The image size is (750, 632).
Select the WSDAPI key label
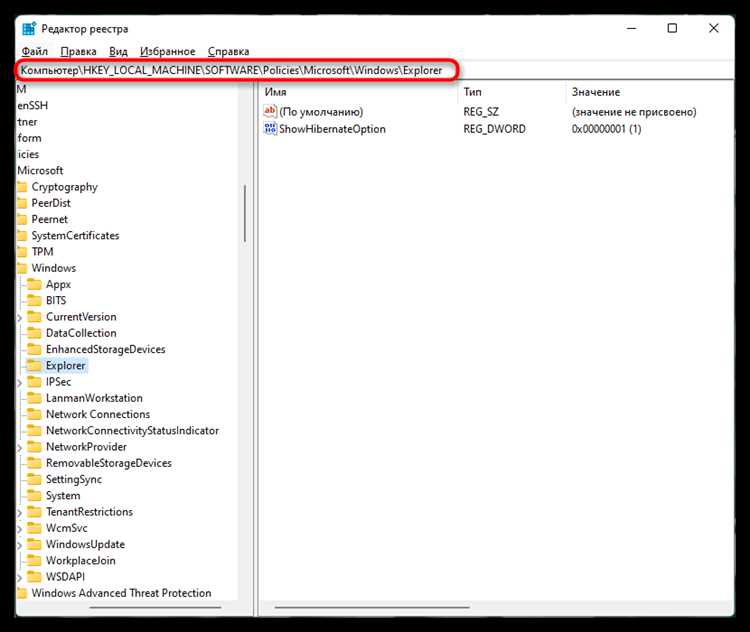point(65,577)
